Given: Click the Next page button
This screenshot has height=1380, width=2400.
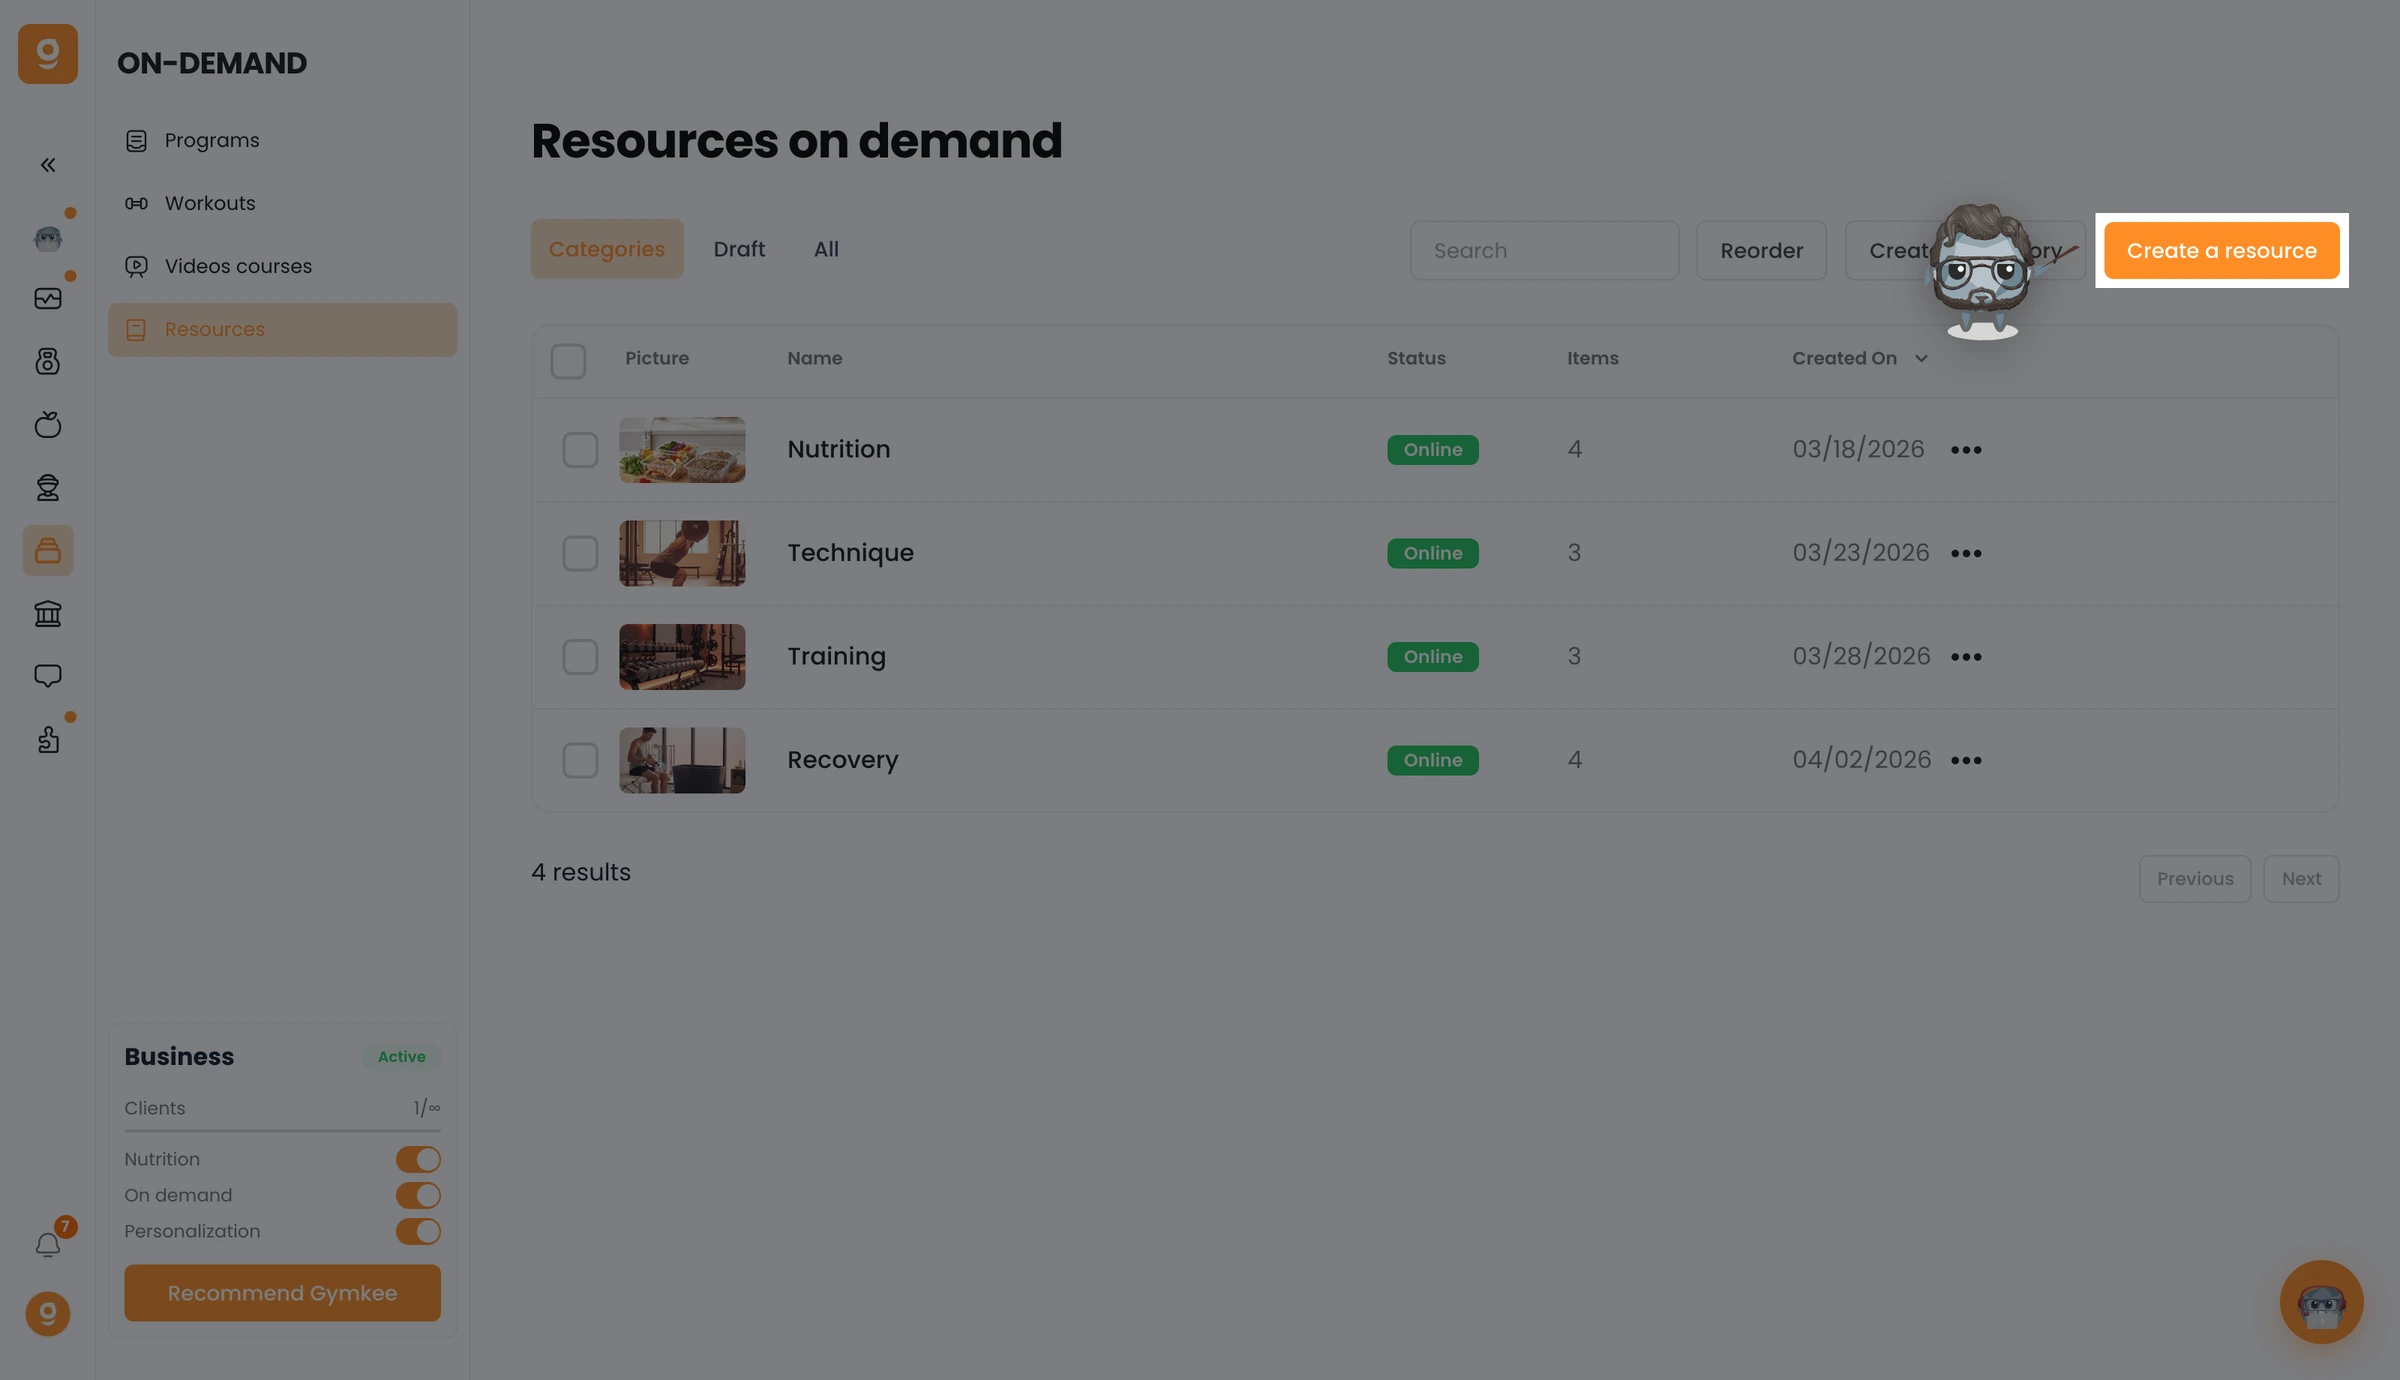Looking at the screenshot, I should click(2301, 879).
